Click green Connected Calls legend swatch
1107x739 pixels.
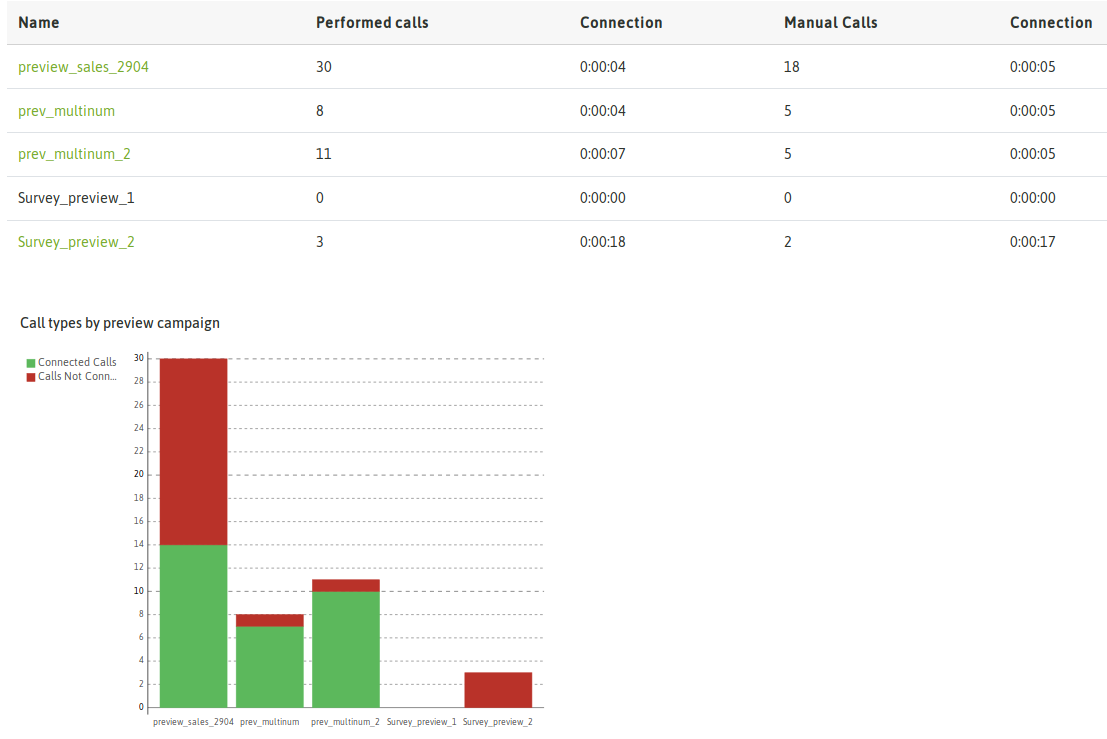pyautogui.click(x=31, y=363)
